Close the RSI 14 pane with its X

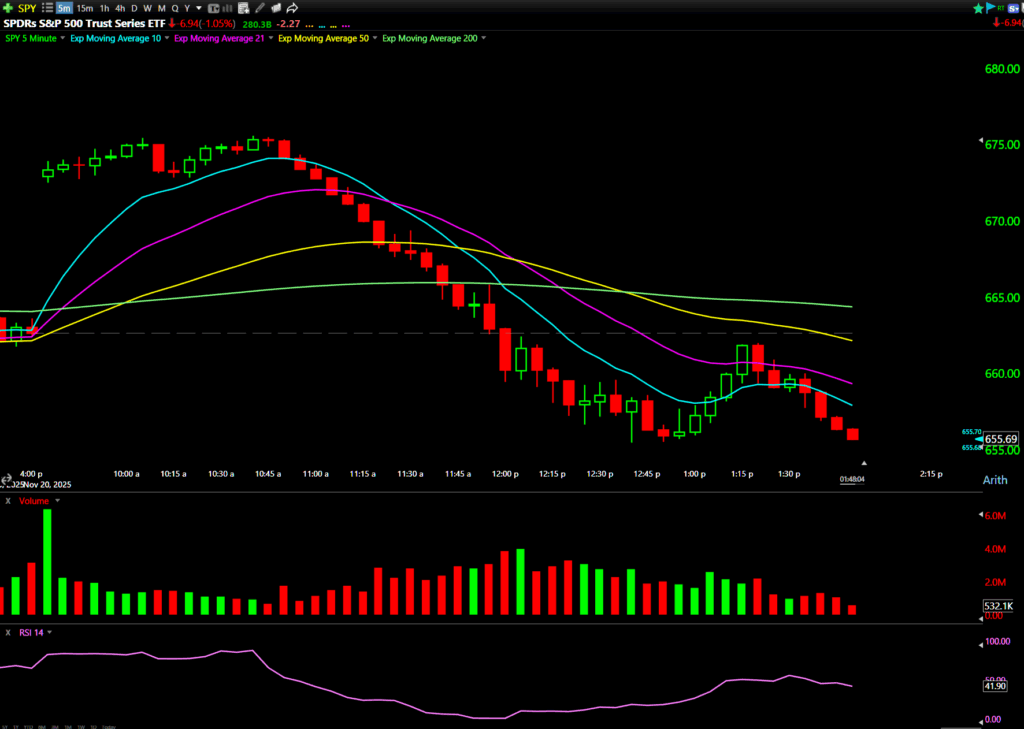pos(8,632)
